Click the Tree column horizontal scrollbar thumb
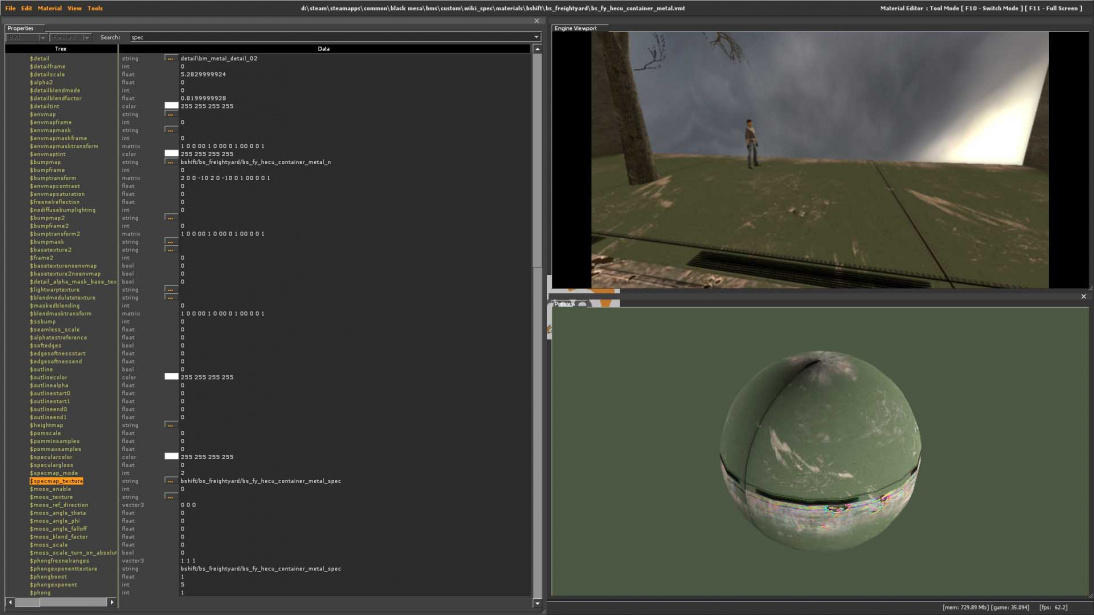Viewport: 1094px width, 615px height. pyautogui.click(x=27, y=602)
